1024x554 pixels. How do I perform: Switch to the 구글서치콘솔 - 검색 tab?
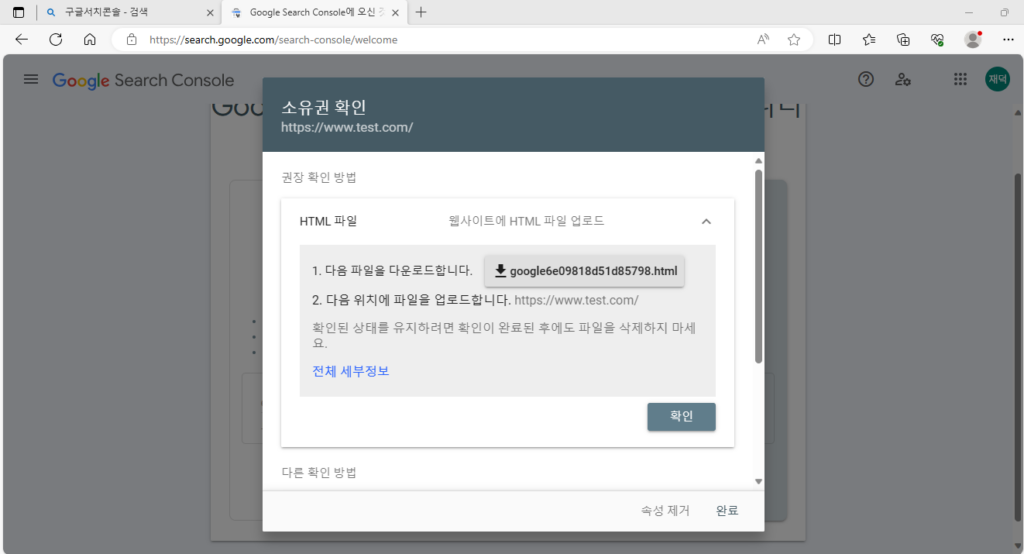[x=129, y=12]
